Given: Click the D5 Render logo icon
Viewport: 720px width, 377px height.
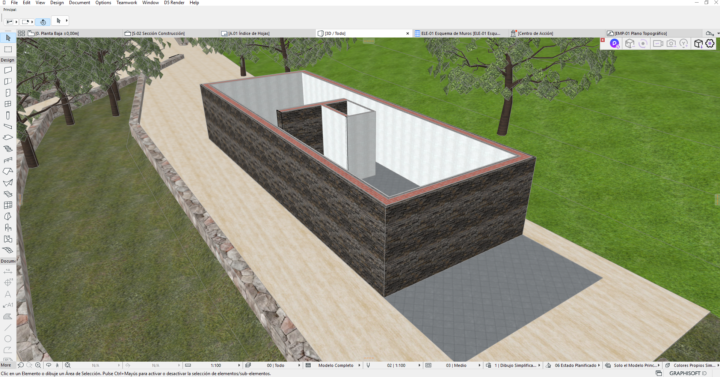Looking at the screenshot, I should pyautogui.click(x=614, y=43).
